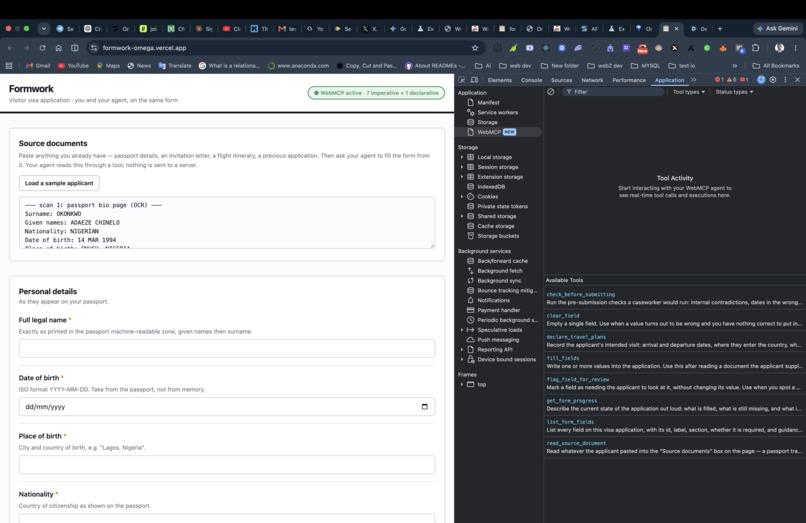Focus the tool activity Filter box
This screenshot has height=523, width=806.
point(612,92)
